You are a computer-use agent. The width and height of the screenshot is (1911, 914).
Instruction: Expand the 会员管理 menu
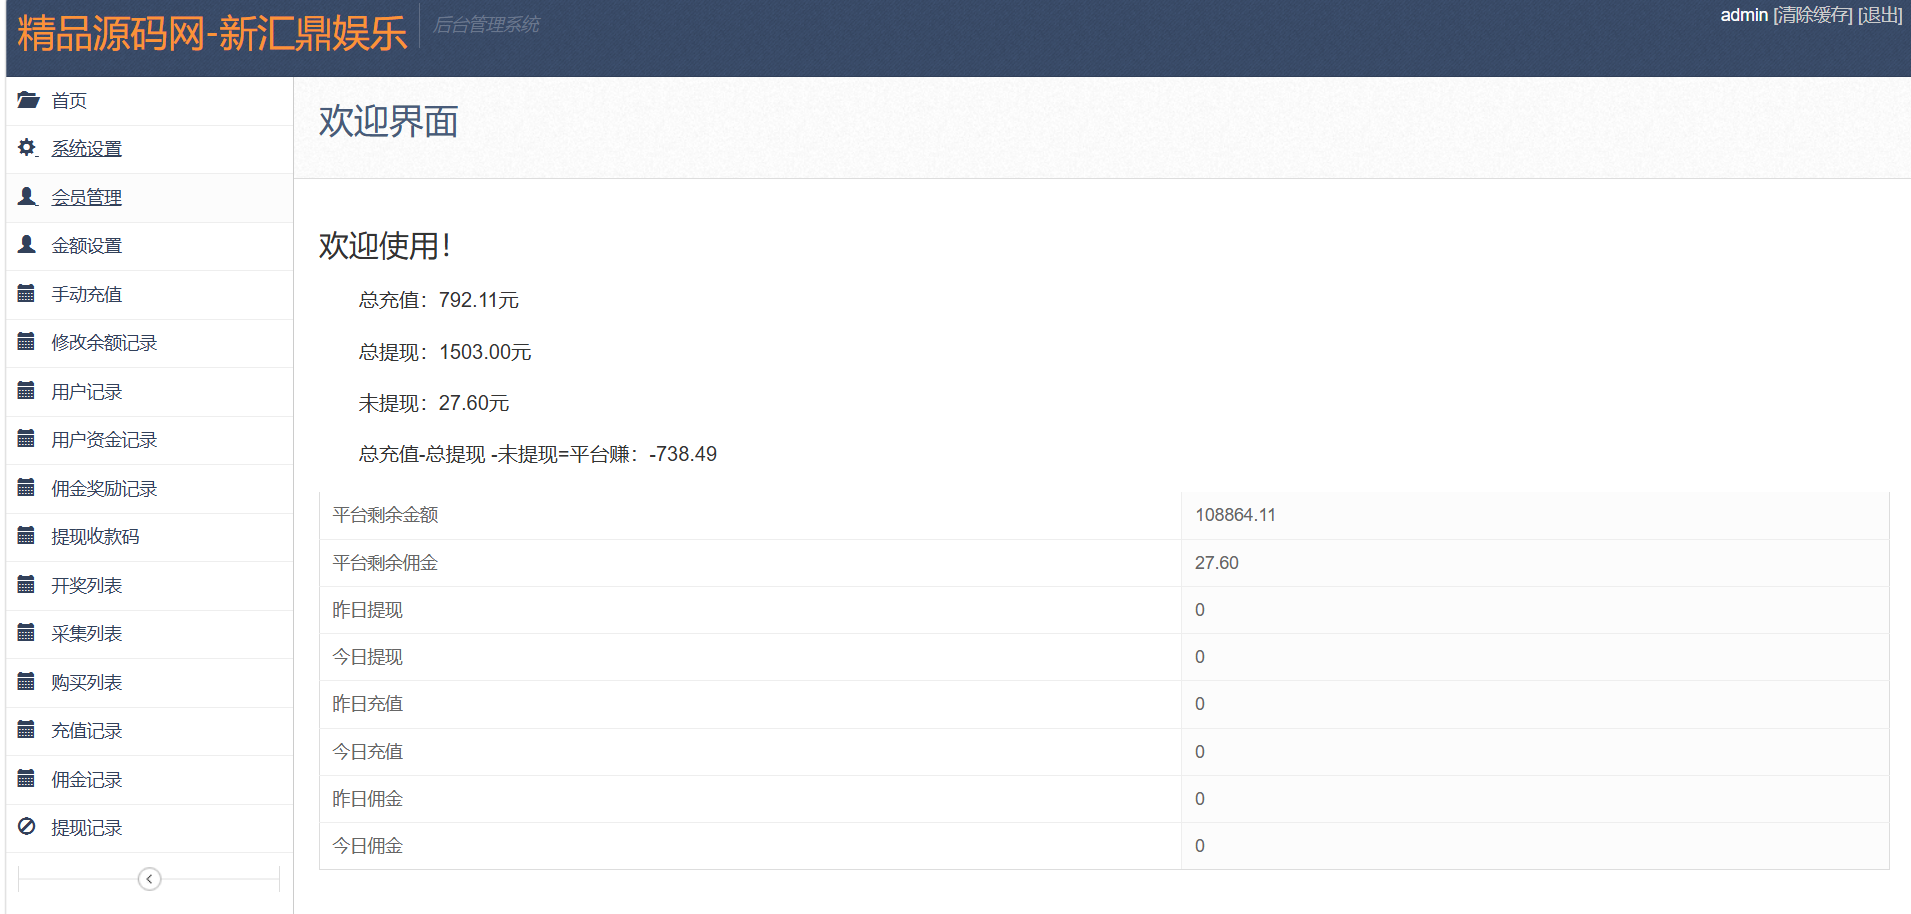(x=87, y=198)
